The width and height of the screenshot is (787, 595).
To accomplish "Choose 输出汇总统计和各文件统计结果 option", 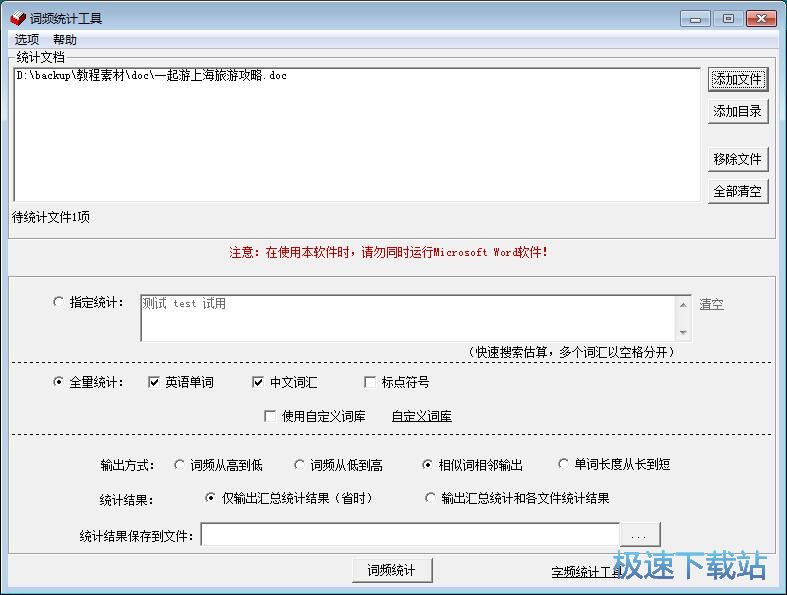I will coord(430,498).
